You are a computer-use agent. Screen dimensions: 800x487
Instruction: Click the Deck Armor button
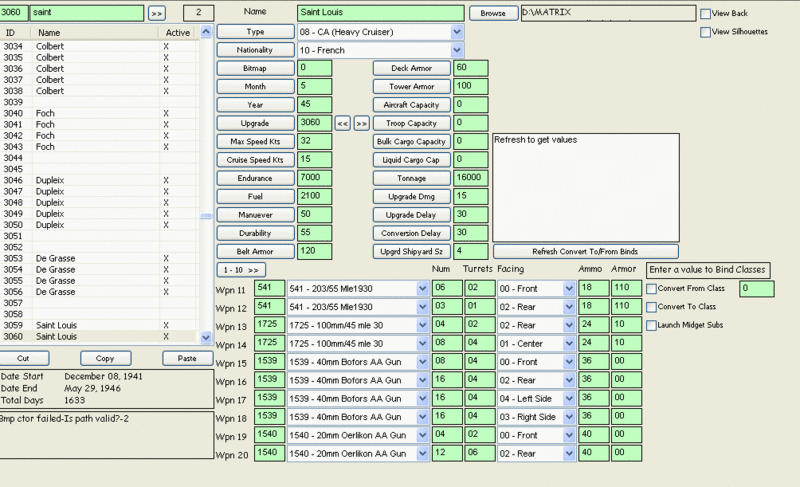pyautogui.click(x=412, y=68)
